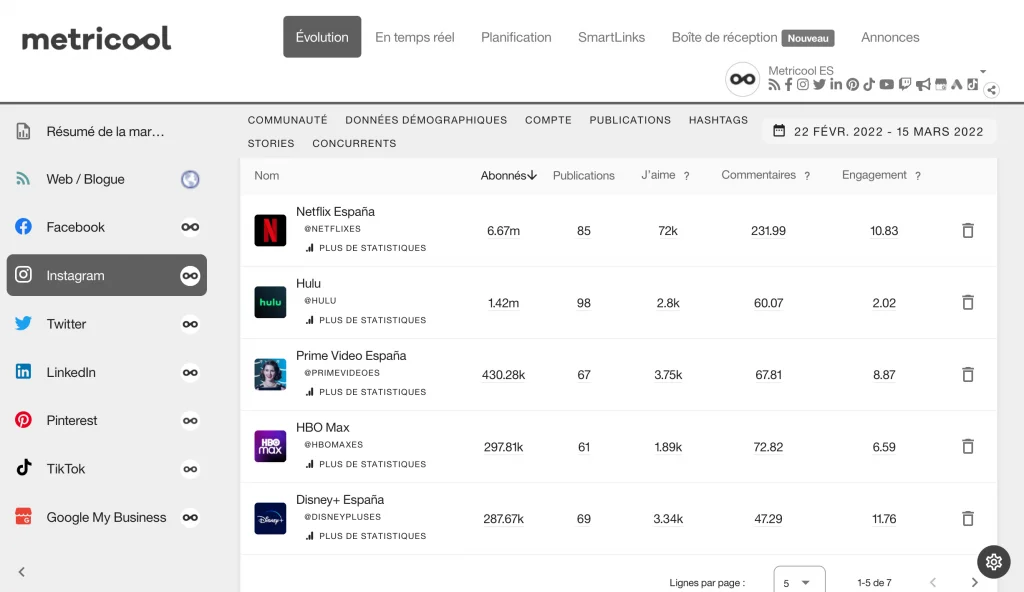Go to the next page of competitors
The image size is (1024, 592).
click(x=974, y=582)
